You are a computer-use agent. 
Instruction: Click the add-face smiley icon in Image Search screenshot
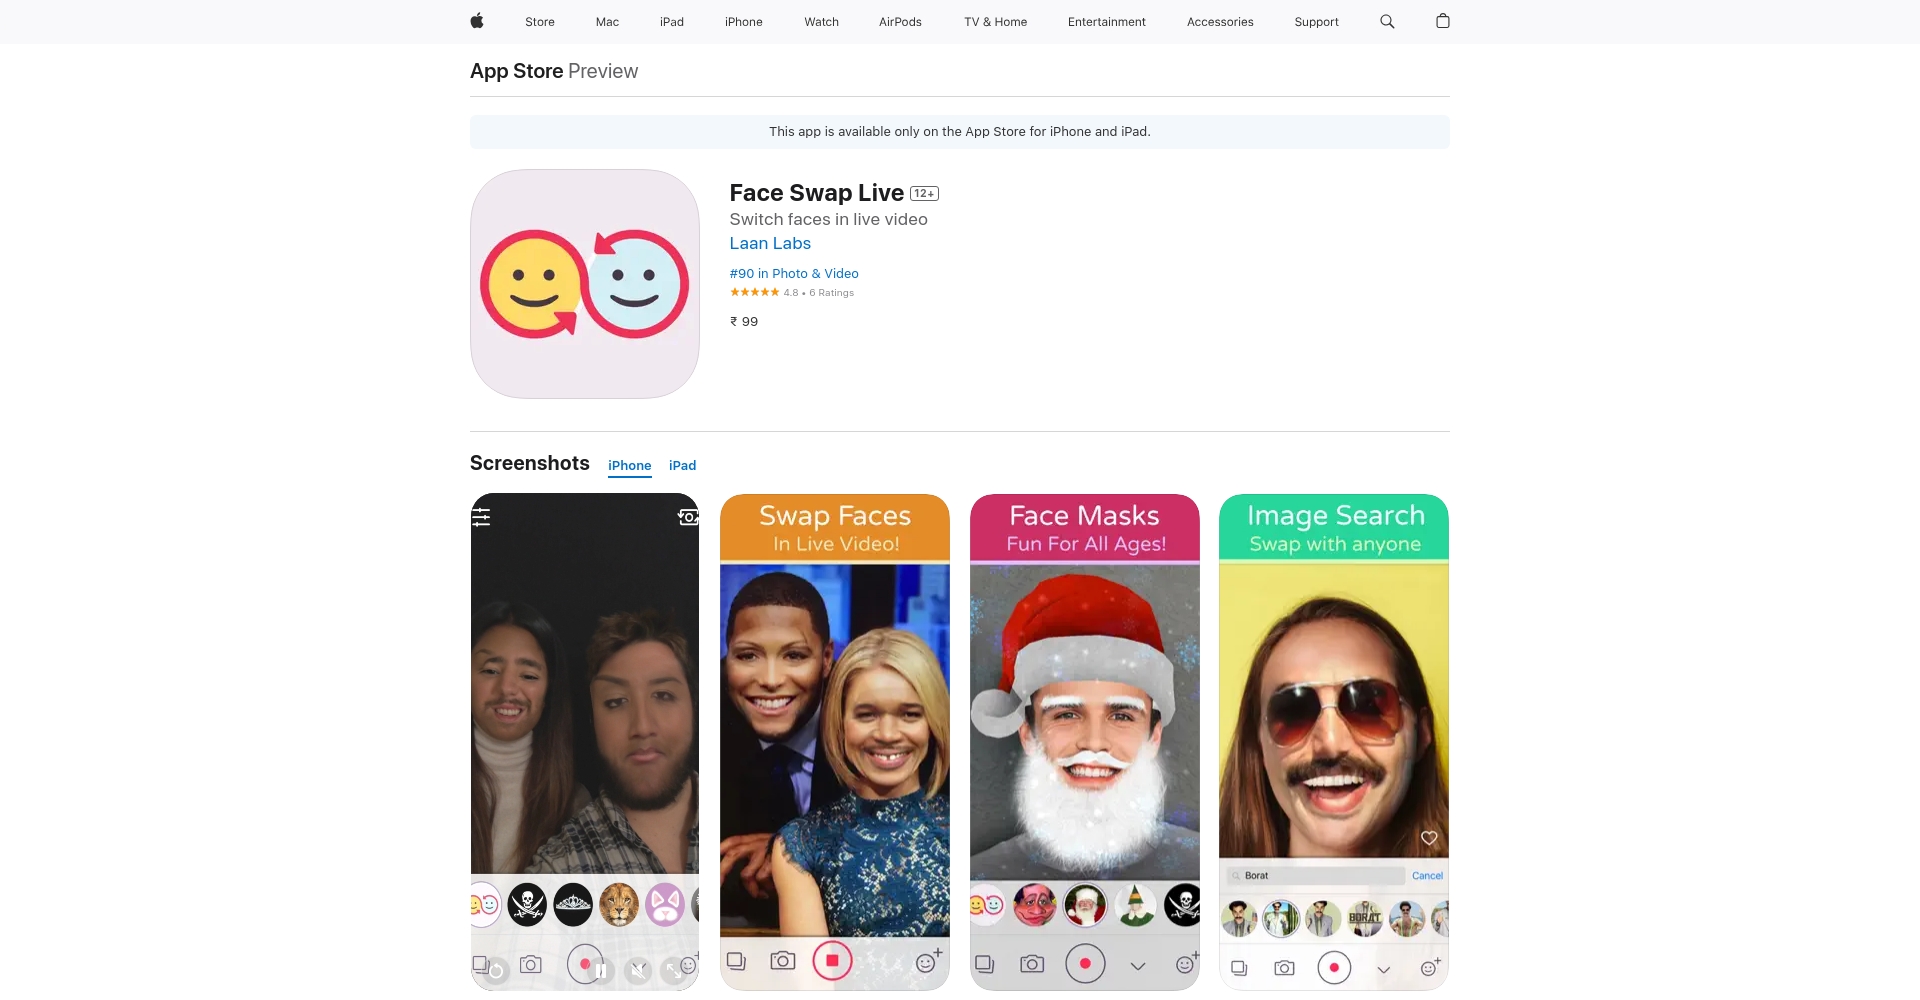point(1431,967)
